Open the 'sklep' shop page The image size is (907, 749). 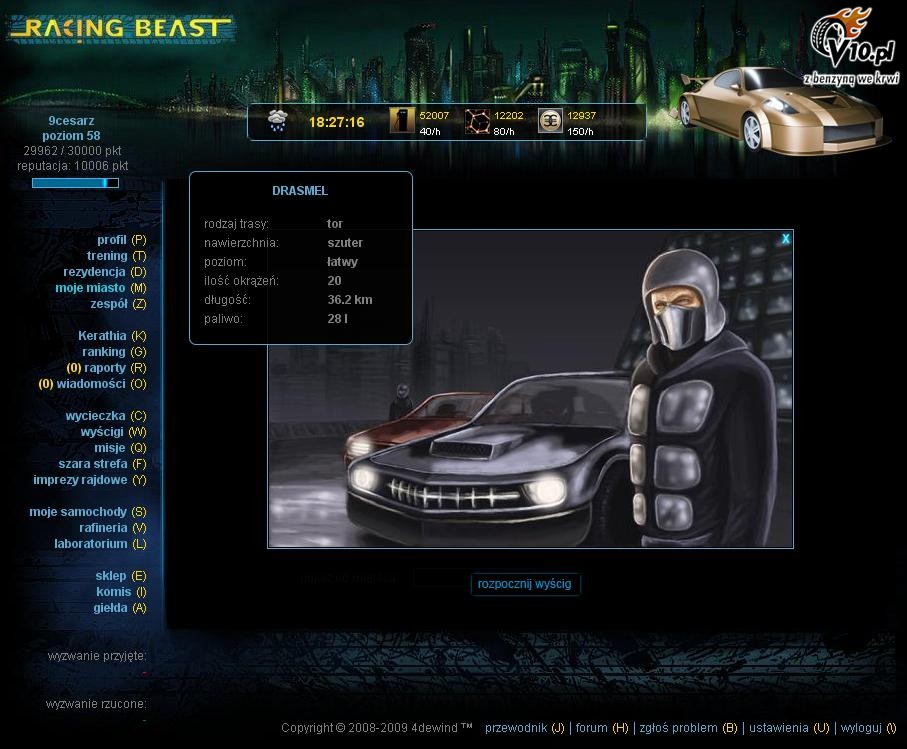point(110,576)
